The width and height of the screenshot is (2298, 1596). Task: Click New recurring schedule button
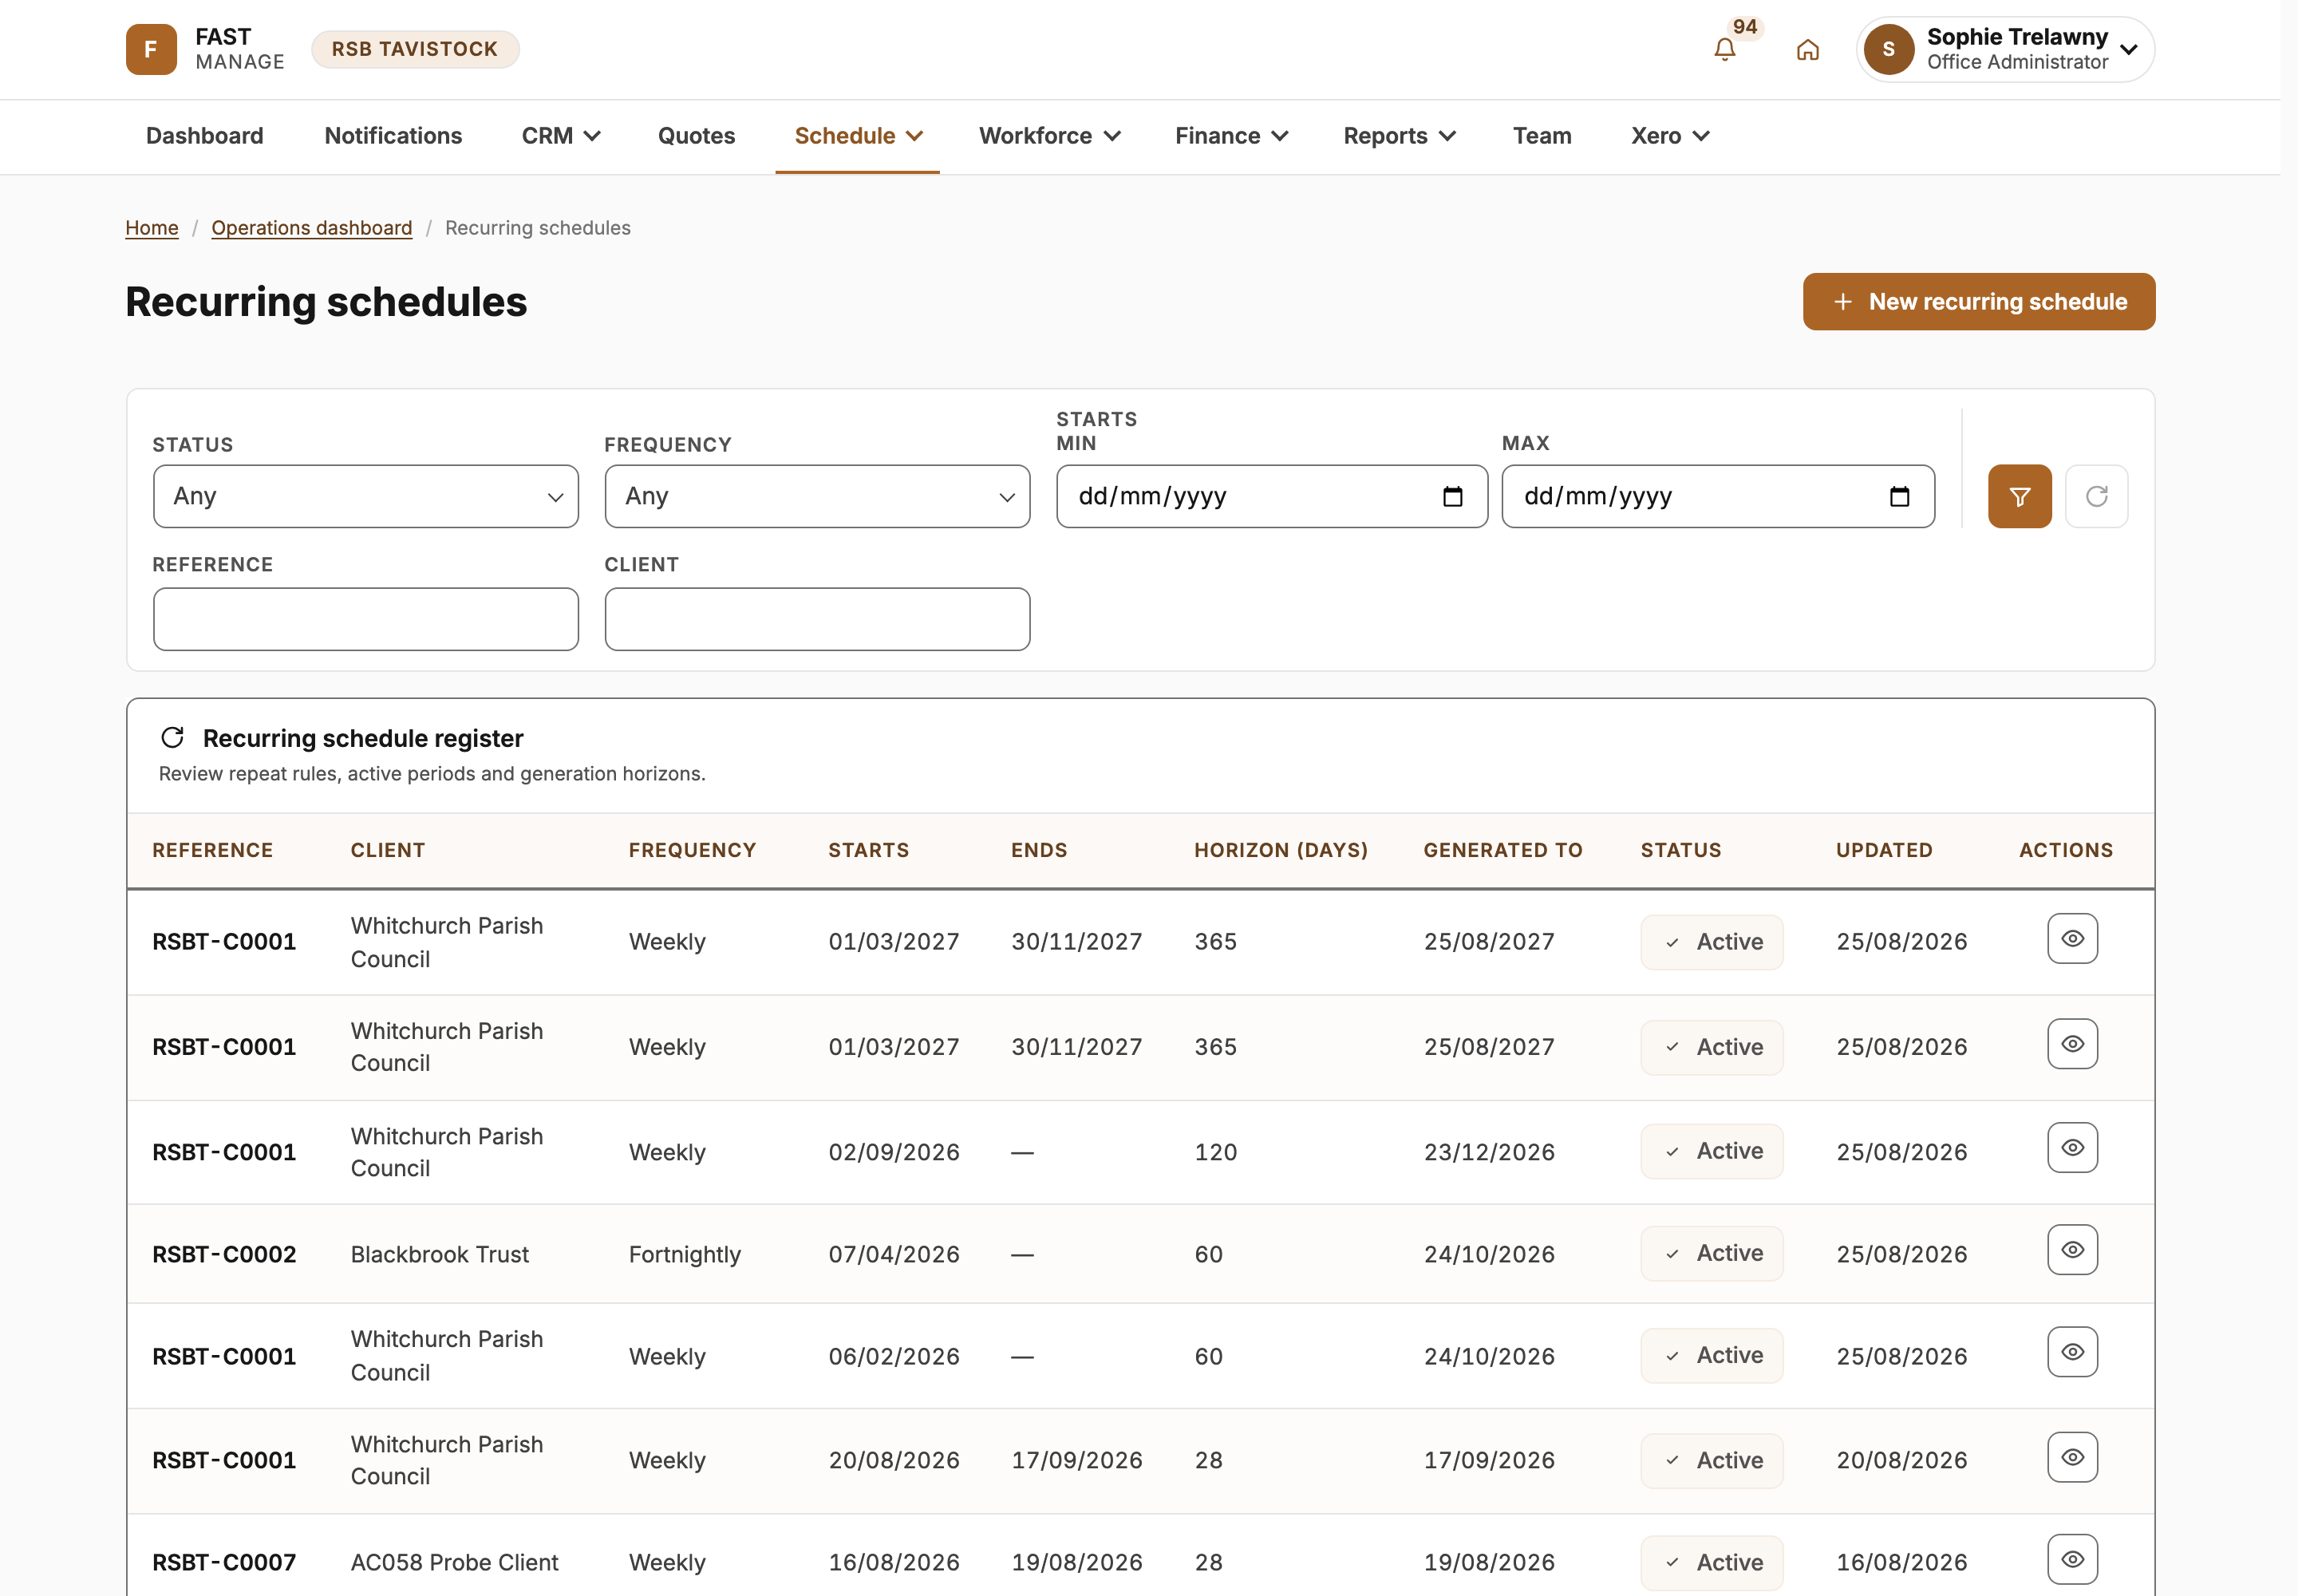1978,301
